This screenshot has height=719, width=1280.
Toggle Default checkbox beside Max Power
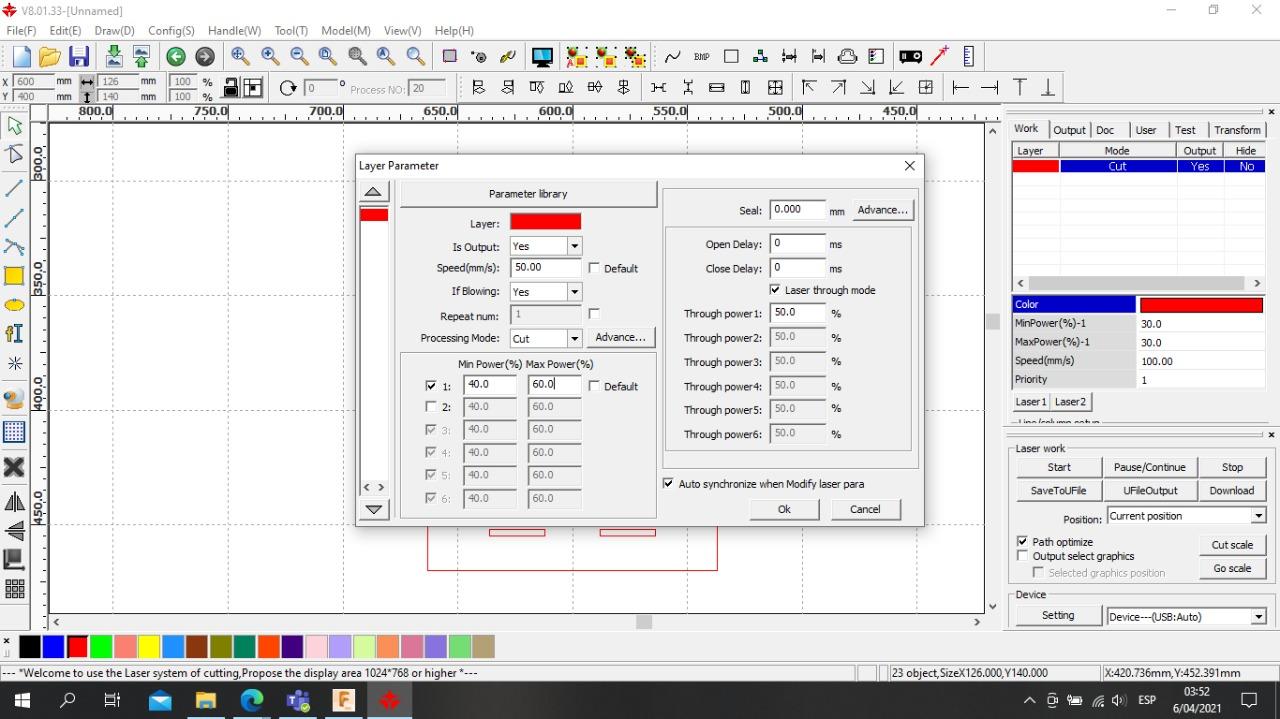[x=594, y=386]
